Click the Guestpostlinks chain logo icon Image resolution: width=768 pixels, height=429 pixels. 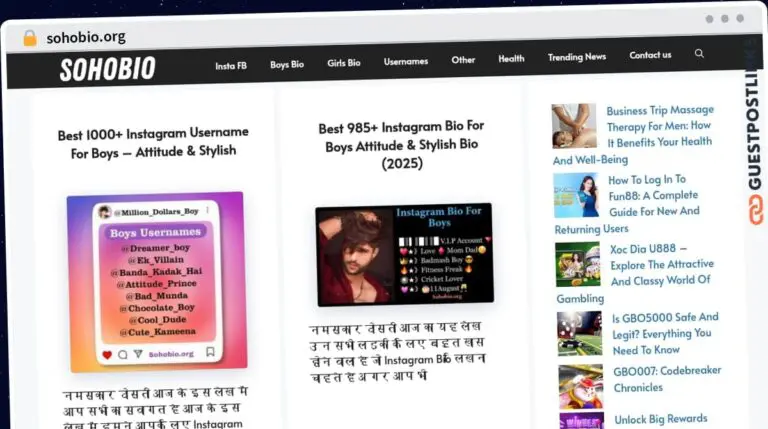point(755,209)
